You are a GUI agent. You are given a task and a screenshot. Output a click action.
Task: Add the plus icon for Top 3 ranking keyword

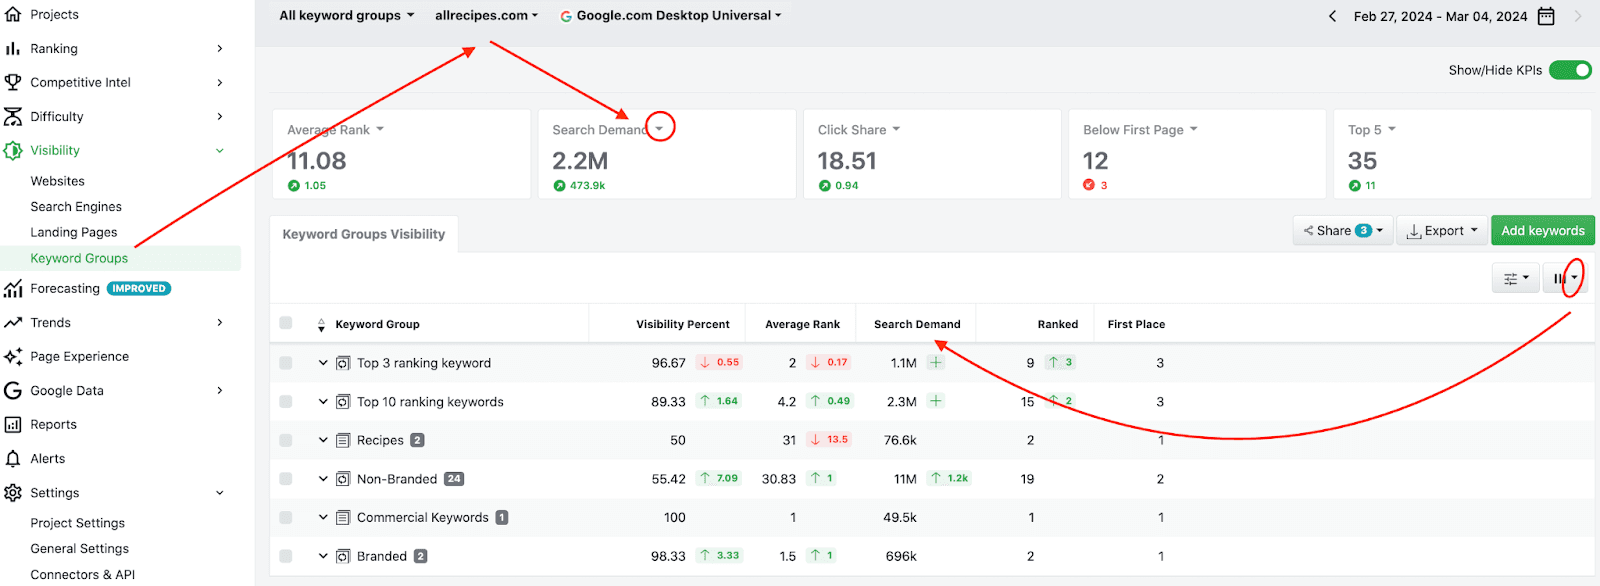pyautogui.click(x=936, y=363)
